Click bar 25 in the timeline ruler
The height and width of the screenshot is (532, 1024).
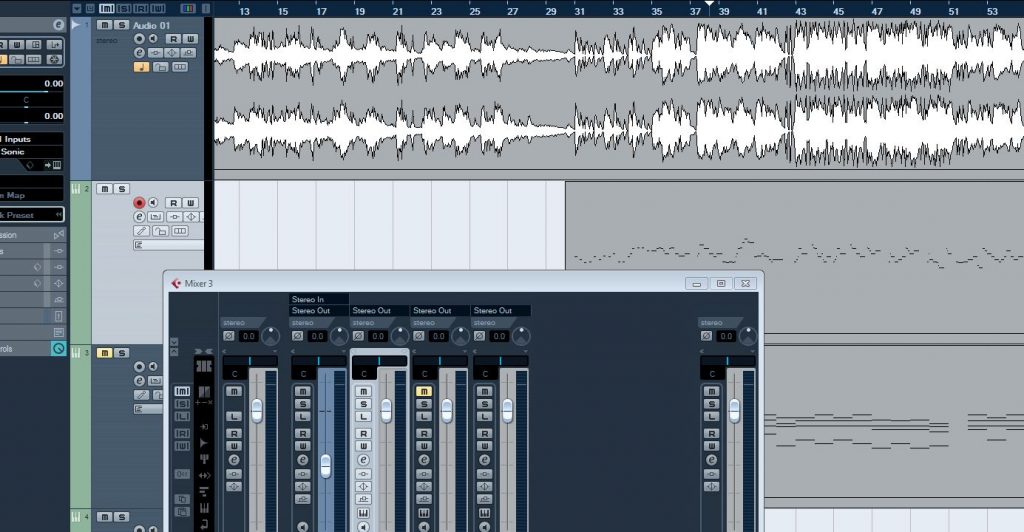tap(475, 11)
